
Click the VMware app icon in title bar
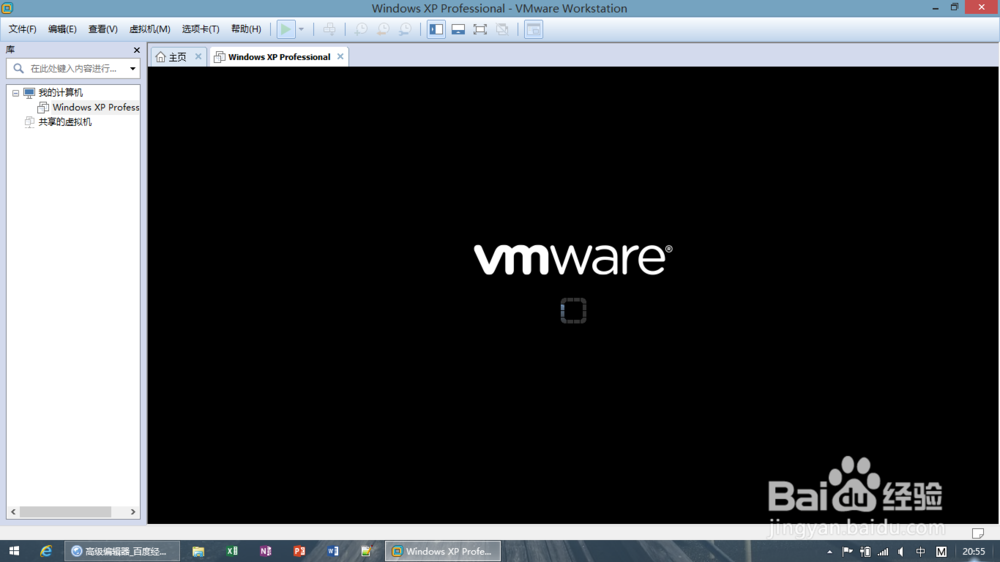(x=7, y=8)
